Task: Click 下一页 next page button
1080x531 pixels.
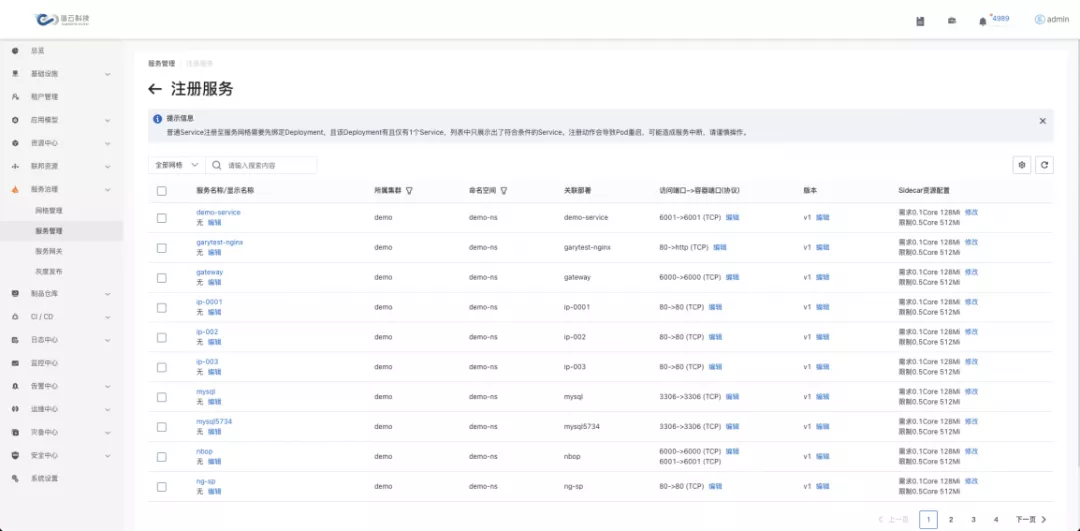Action: 1031,519
